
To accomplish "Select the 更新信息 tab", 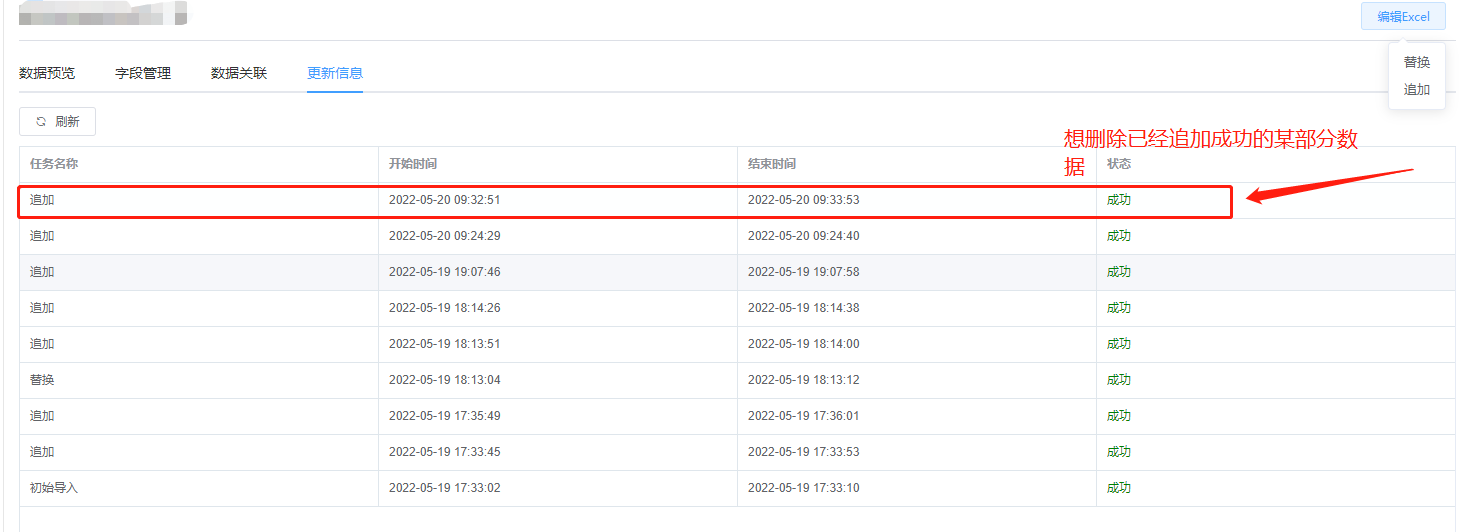I will point(335,73).
